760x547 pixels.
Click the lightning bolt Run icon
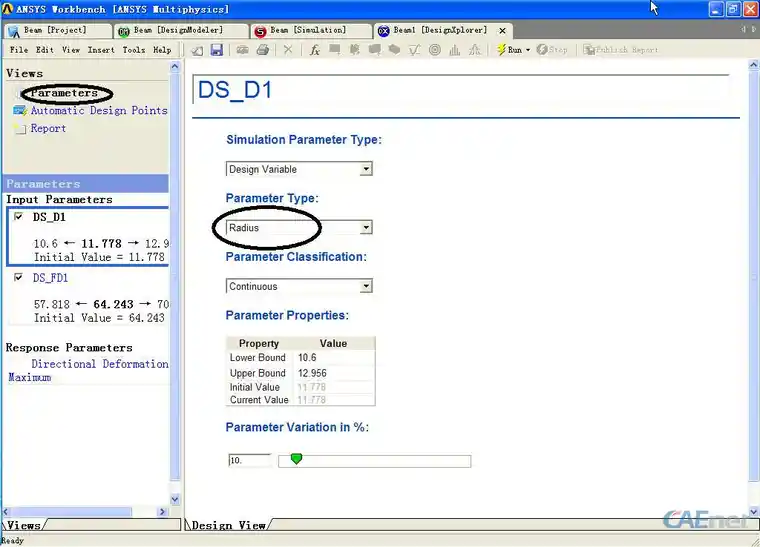coord(501,49)
